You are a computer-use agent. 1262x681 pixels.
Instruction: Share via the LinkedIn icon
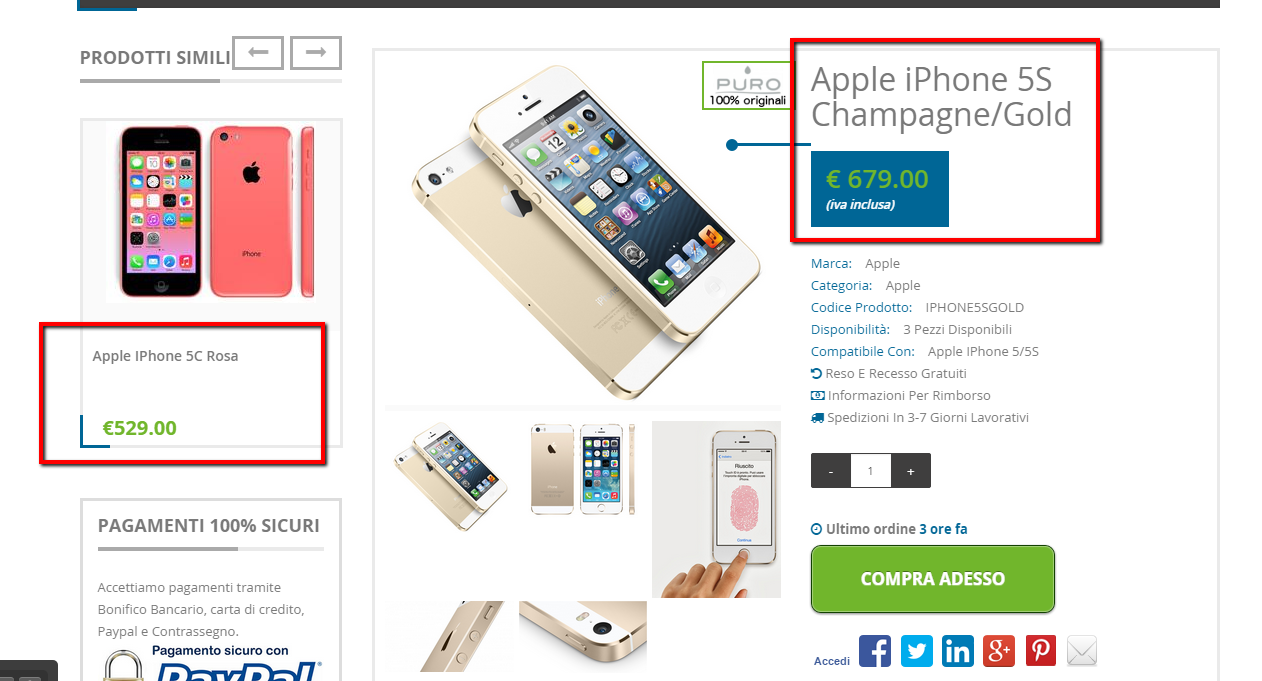957,651
